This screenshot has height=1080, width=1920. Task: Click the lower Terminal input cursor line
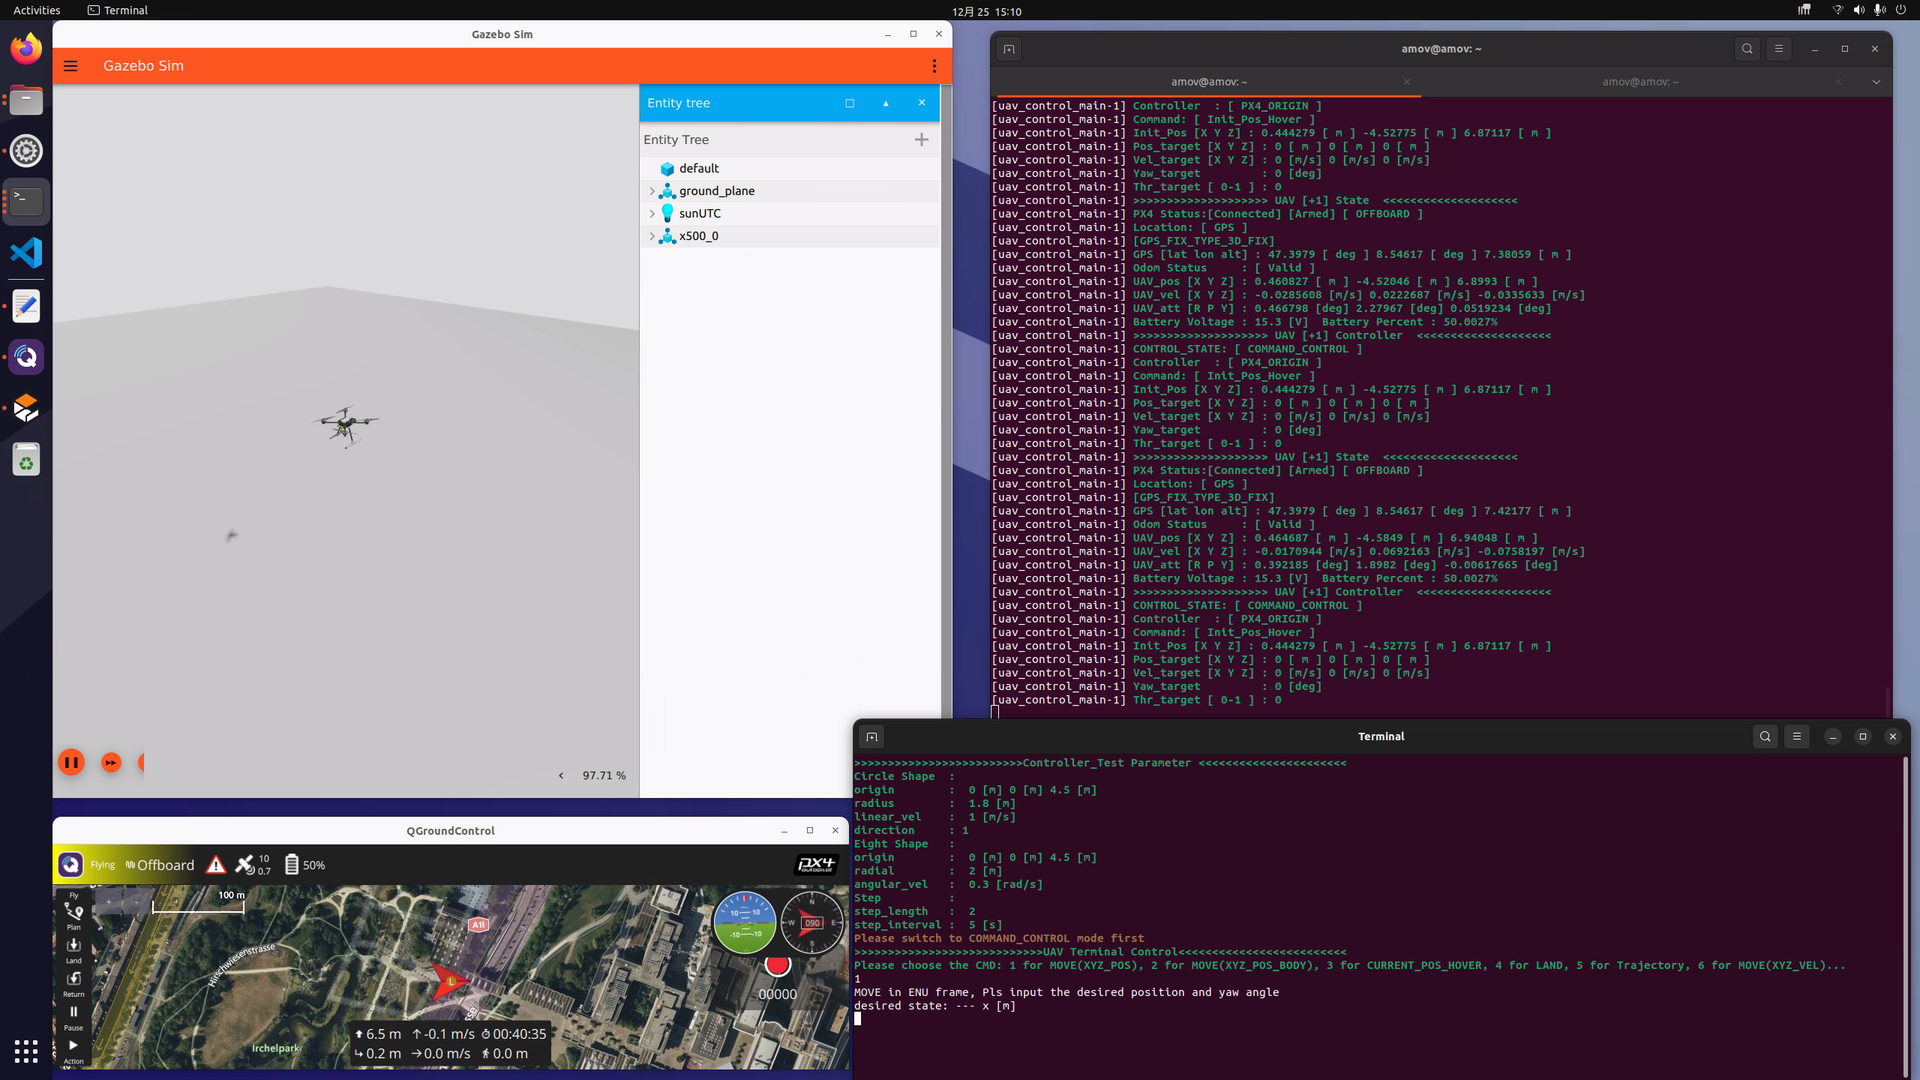[x=858, y=1020]
